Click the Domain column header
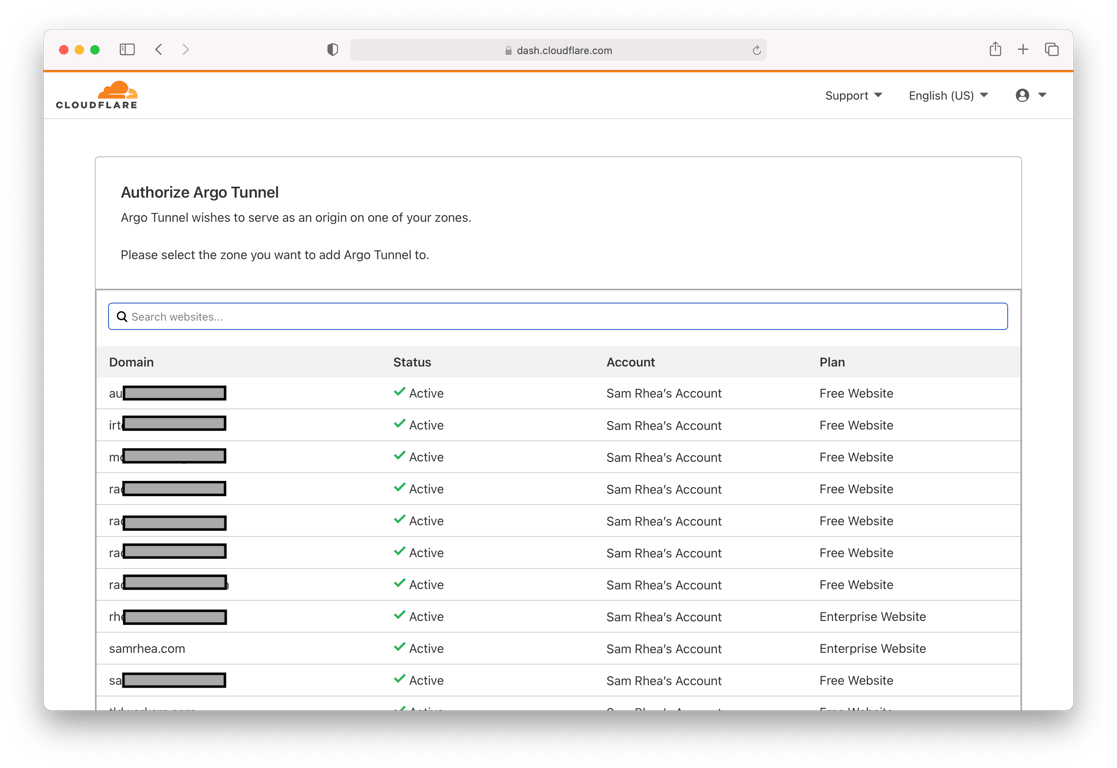The width and height of the screenshot is (1117, 768). (x=131, y=362)
